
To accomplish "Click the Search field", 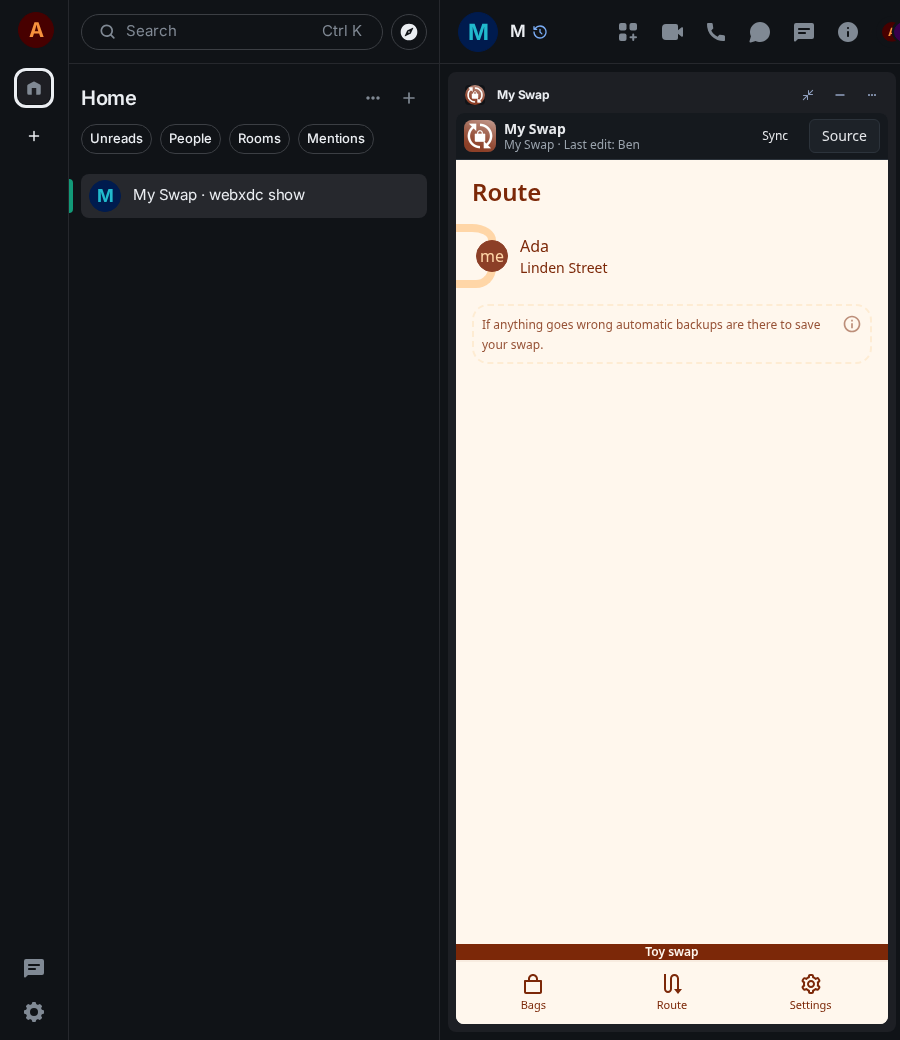I will click(231, 32).
